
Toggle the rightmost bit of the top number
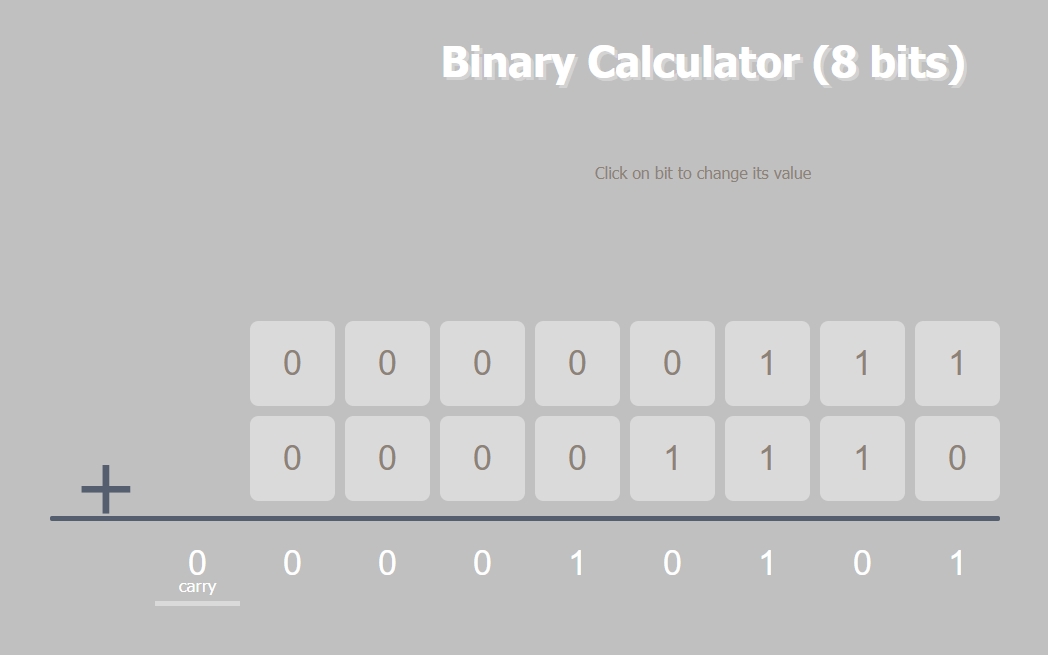coord(957,363)
